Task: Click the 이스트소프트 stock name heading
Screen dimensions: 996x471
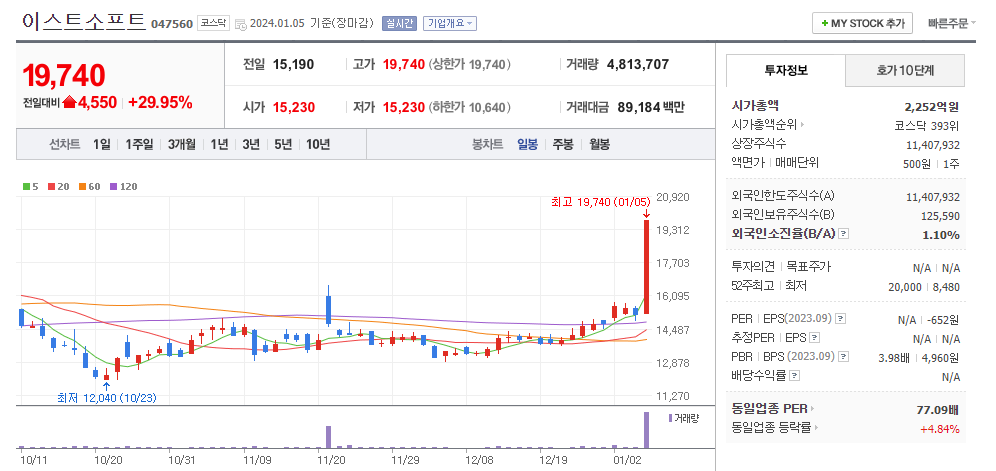Action: pos(83,21)
